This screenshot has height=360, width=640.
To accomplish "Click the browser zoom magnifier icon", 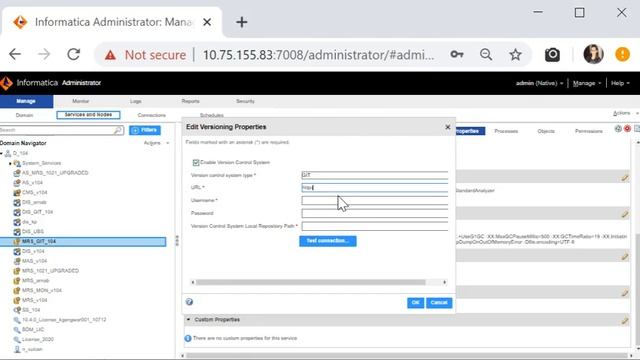I will point(486,54).
